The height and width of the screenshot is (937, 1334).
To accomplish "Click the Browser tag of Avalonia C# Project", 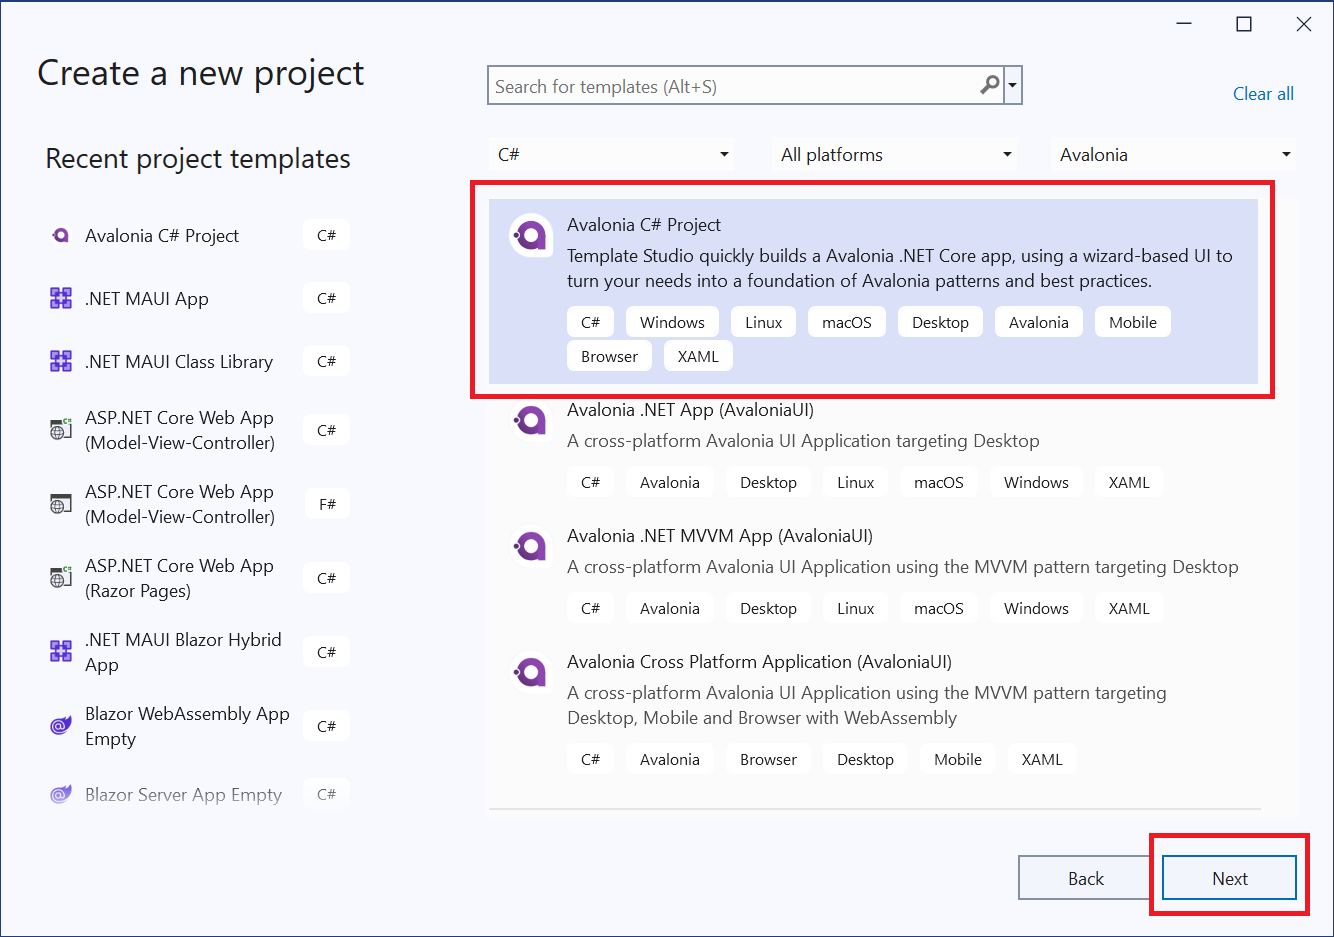I will pyautogui.click(x=609, y=356).
